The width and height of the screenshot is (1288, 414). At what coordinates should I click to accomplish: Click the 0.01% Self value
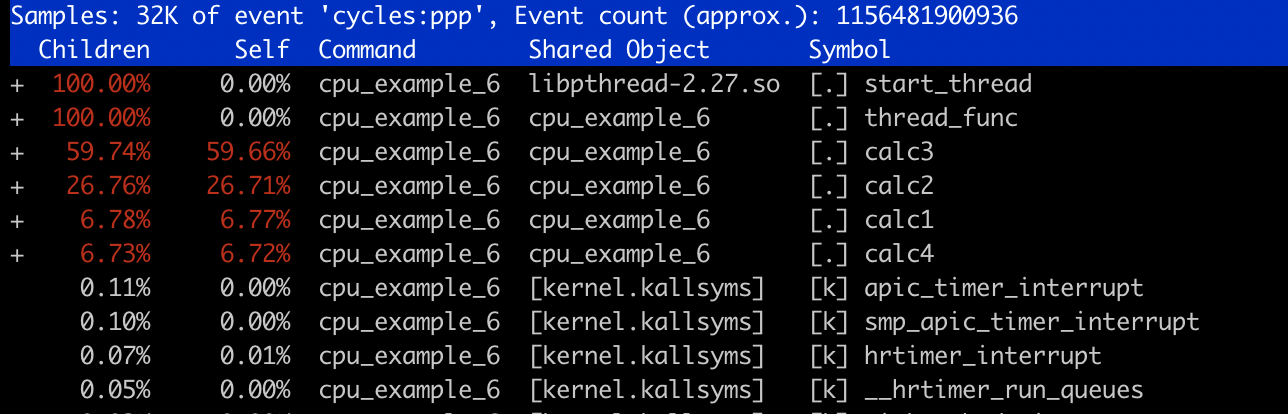[255, 356]
